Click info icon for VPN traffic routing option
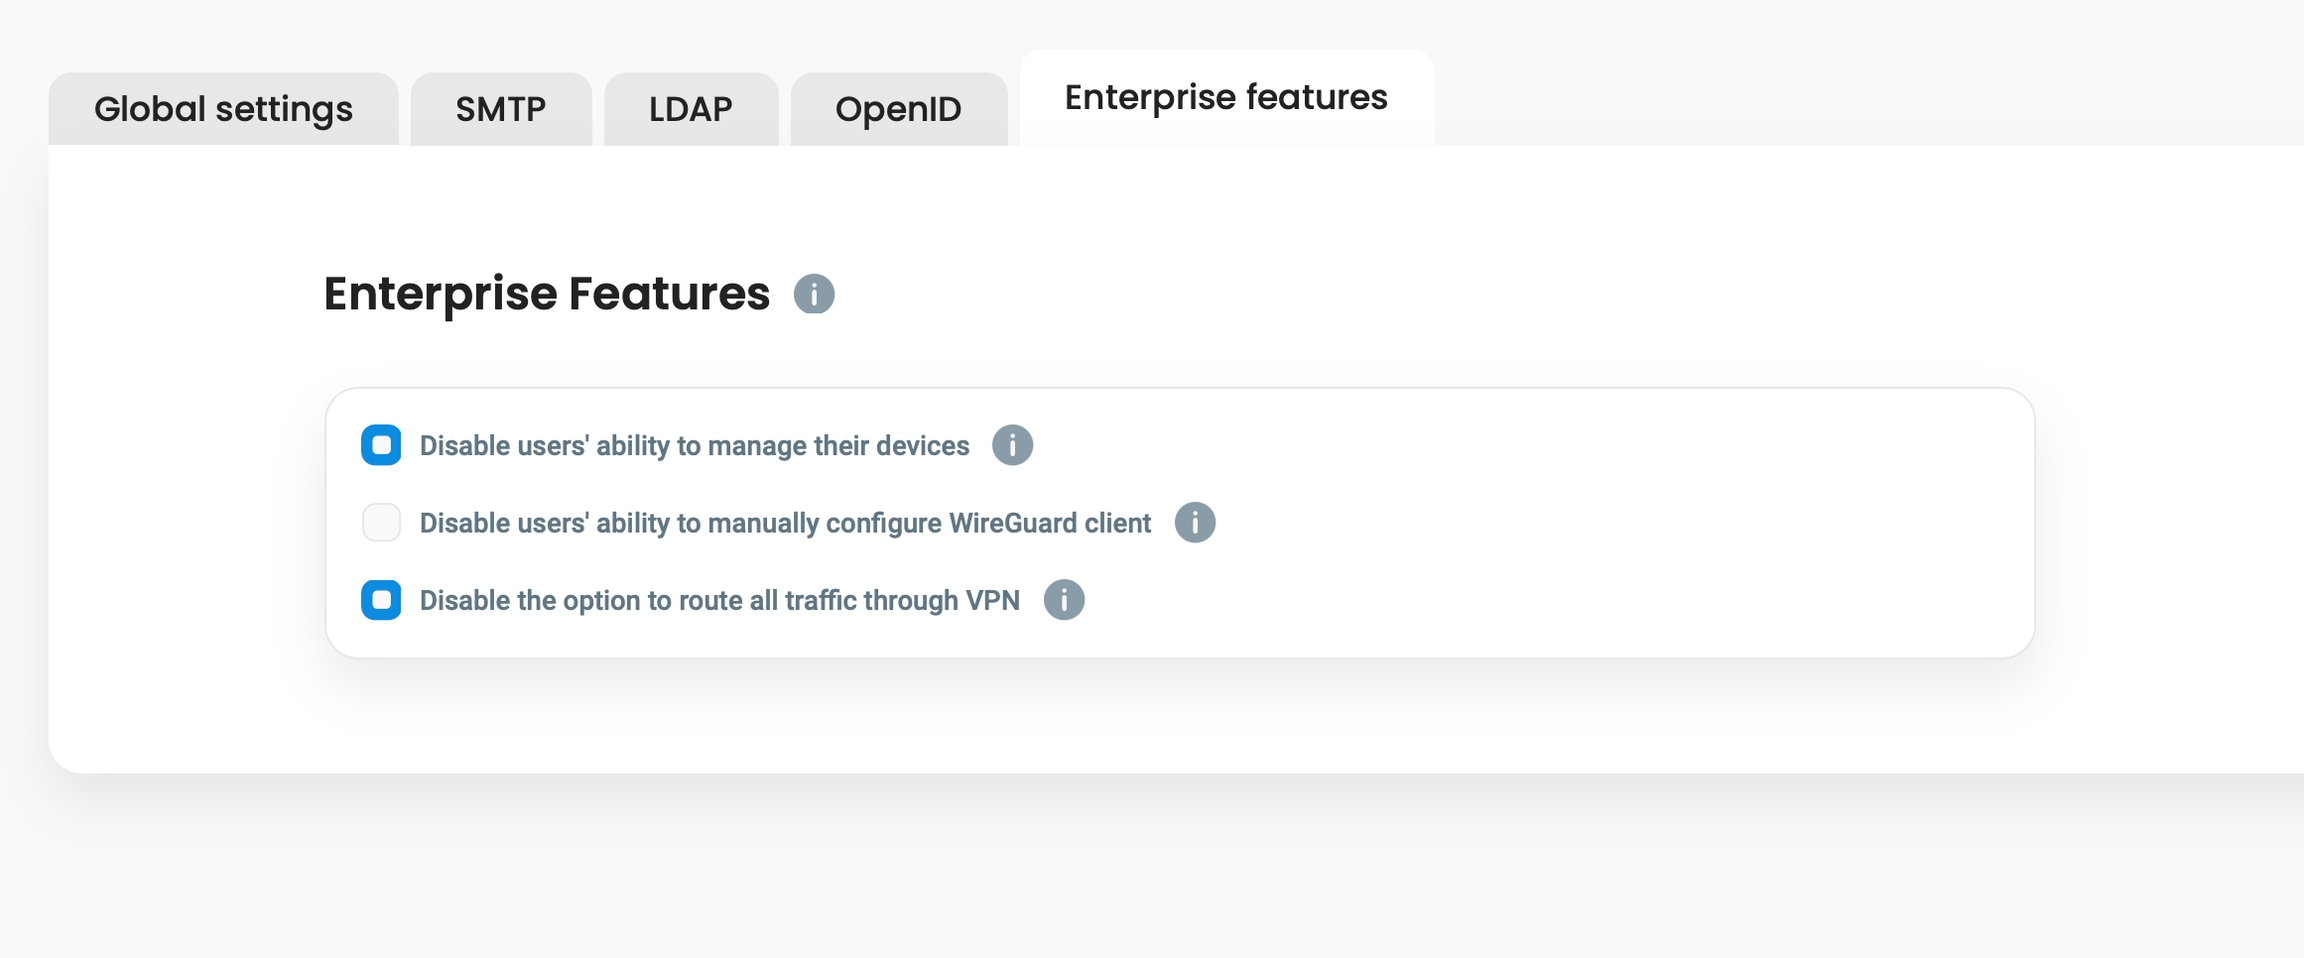The image size is (2304, 958). (x=1063, y=600)
